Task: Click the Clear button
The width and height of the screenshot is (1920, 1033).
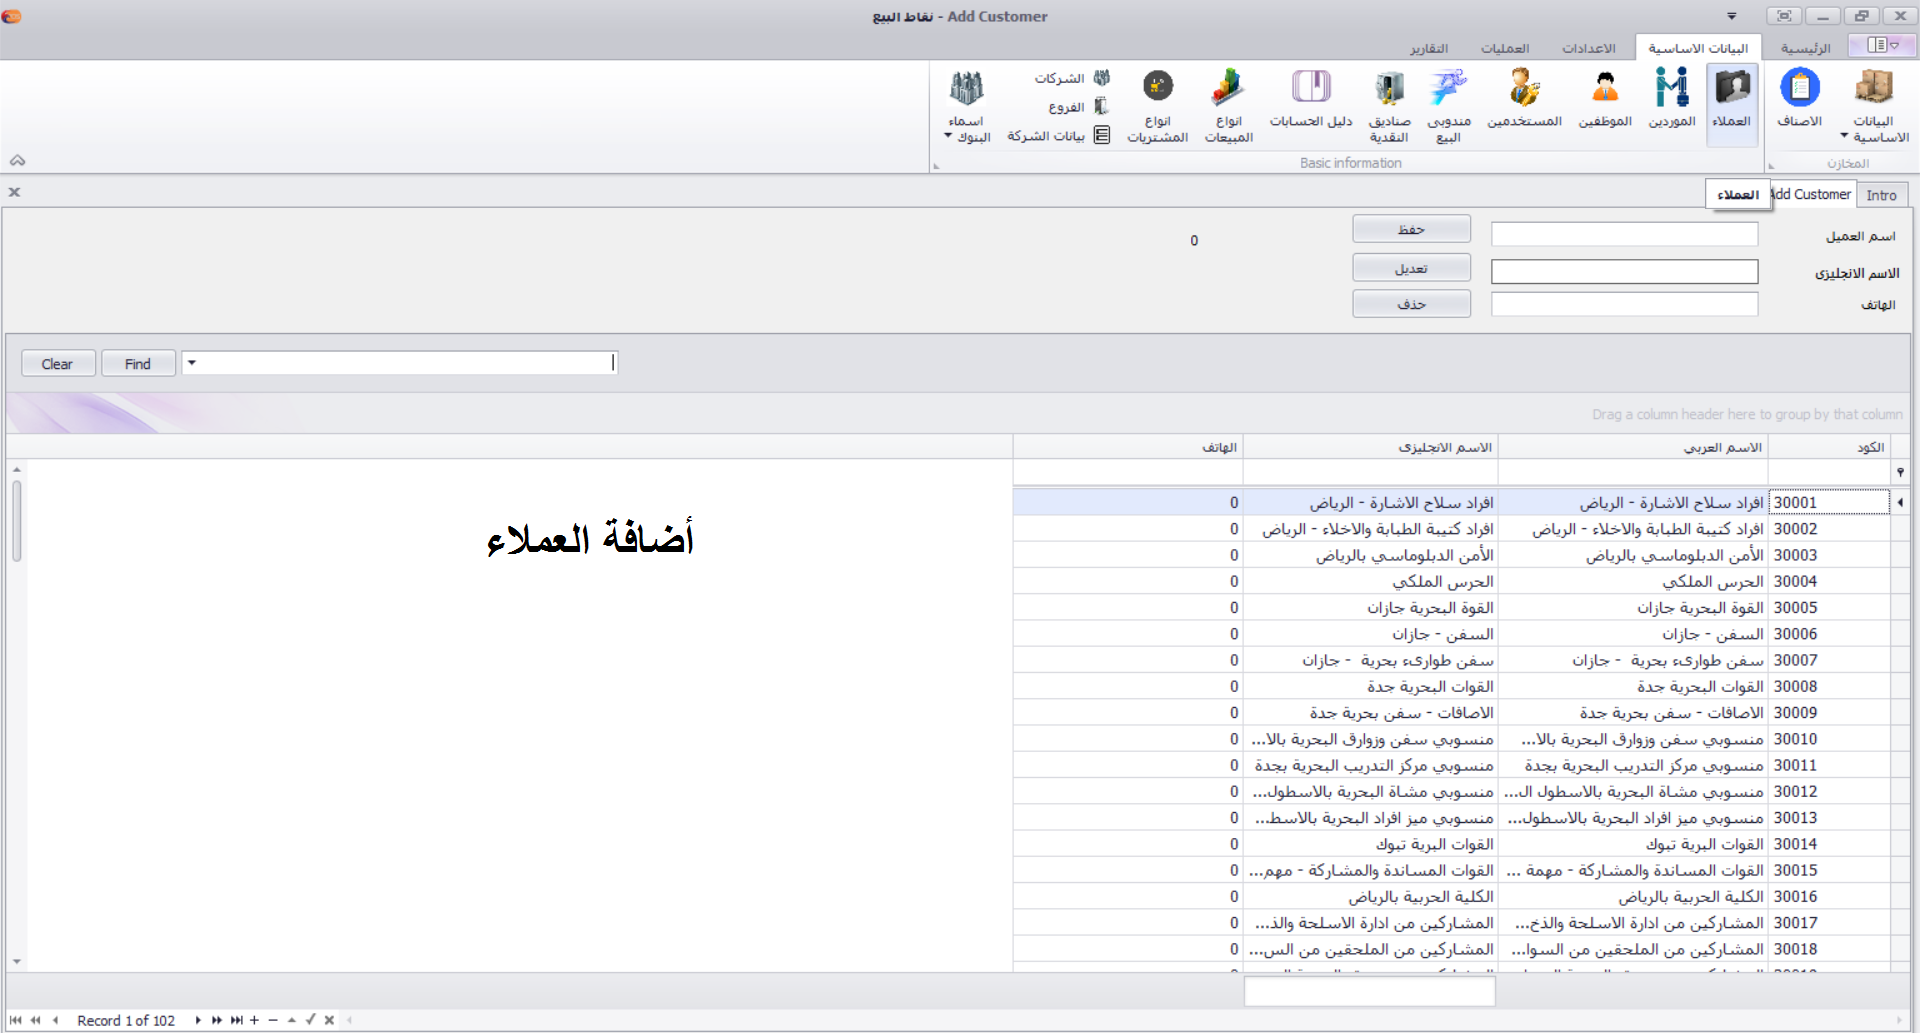Action: (x=57, y=363)
